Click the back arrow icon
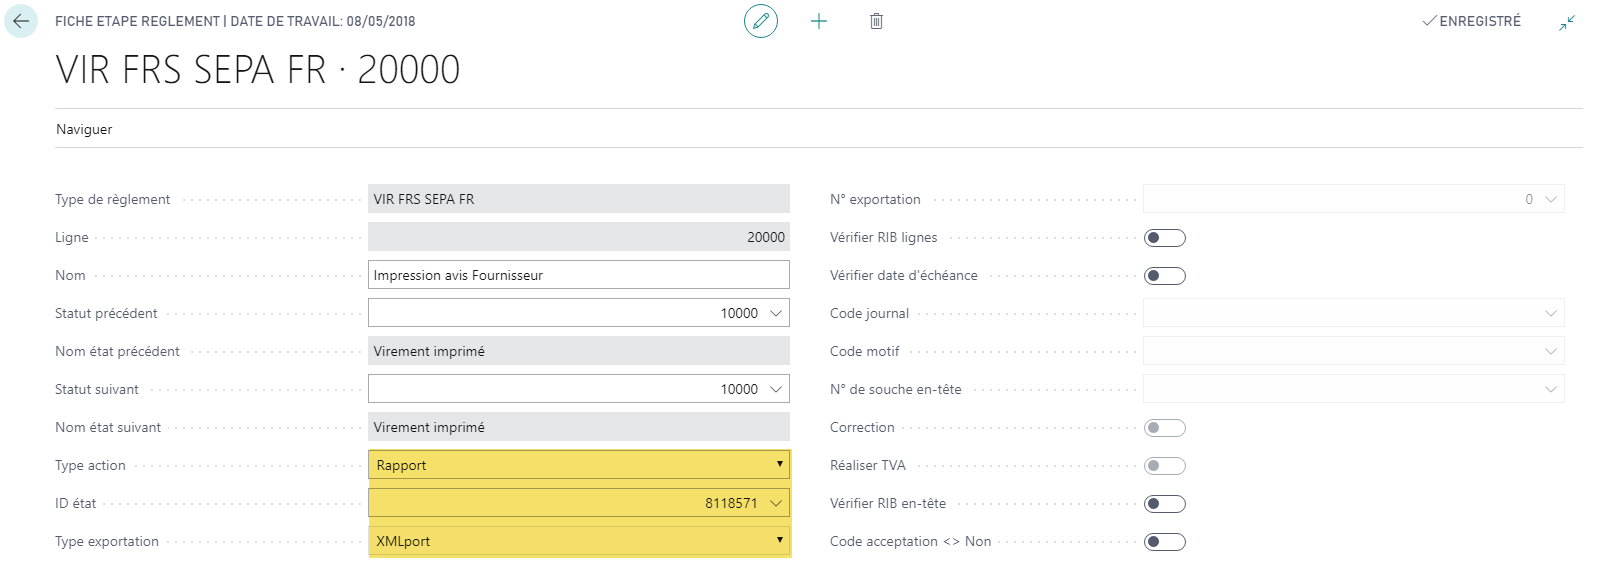1598x568 pixels. (21, 21)
